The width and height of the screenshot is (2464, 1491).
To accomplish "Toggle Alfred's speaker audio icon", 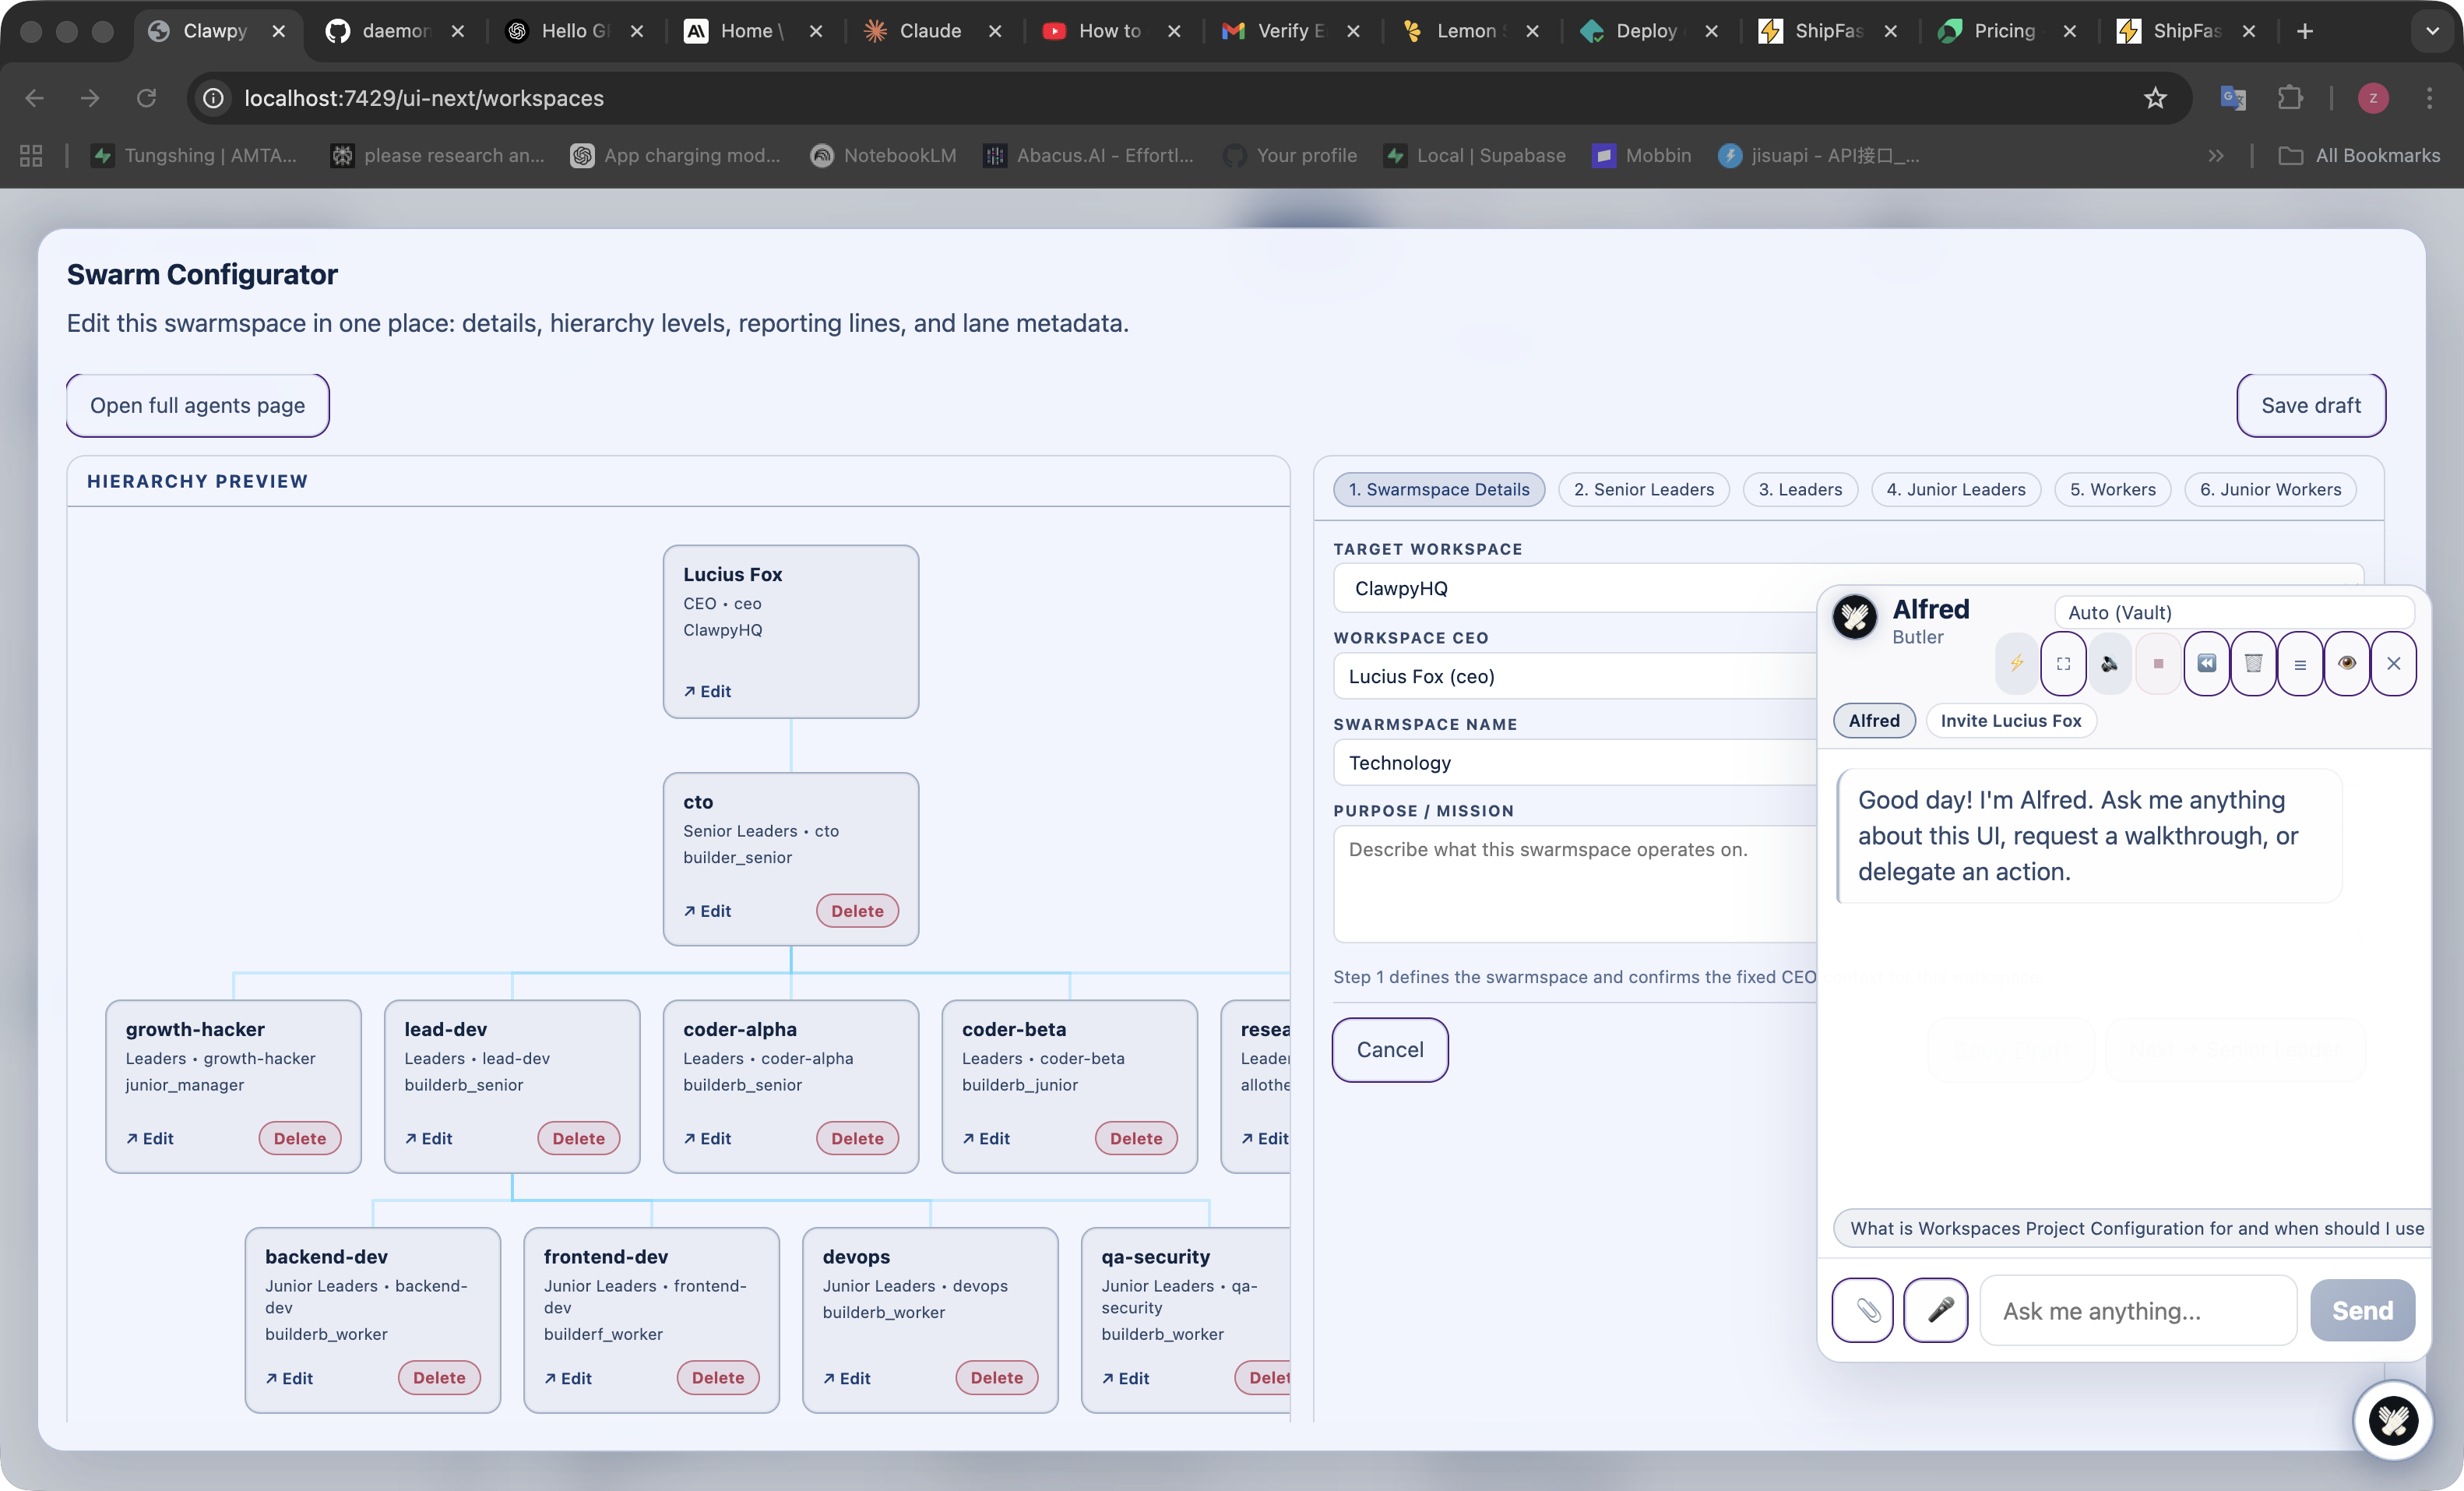I will [2110, 664].
